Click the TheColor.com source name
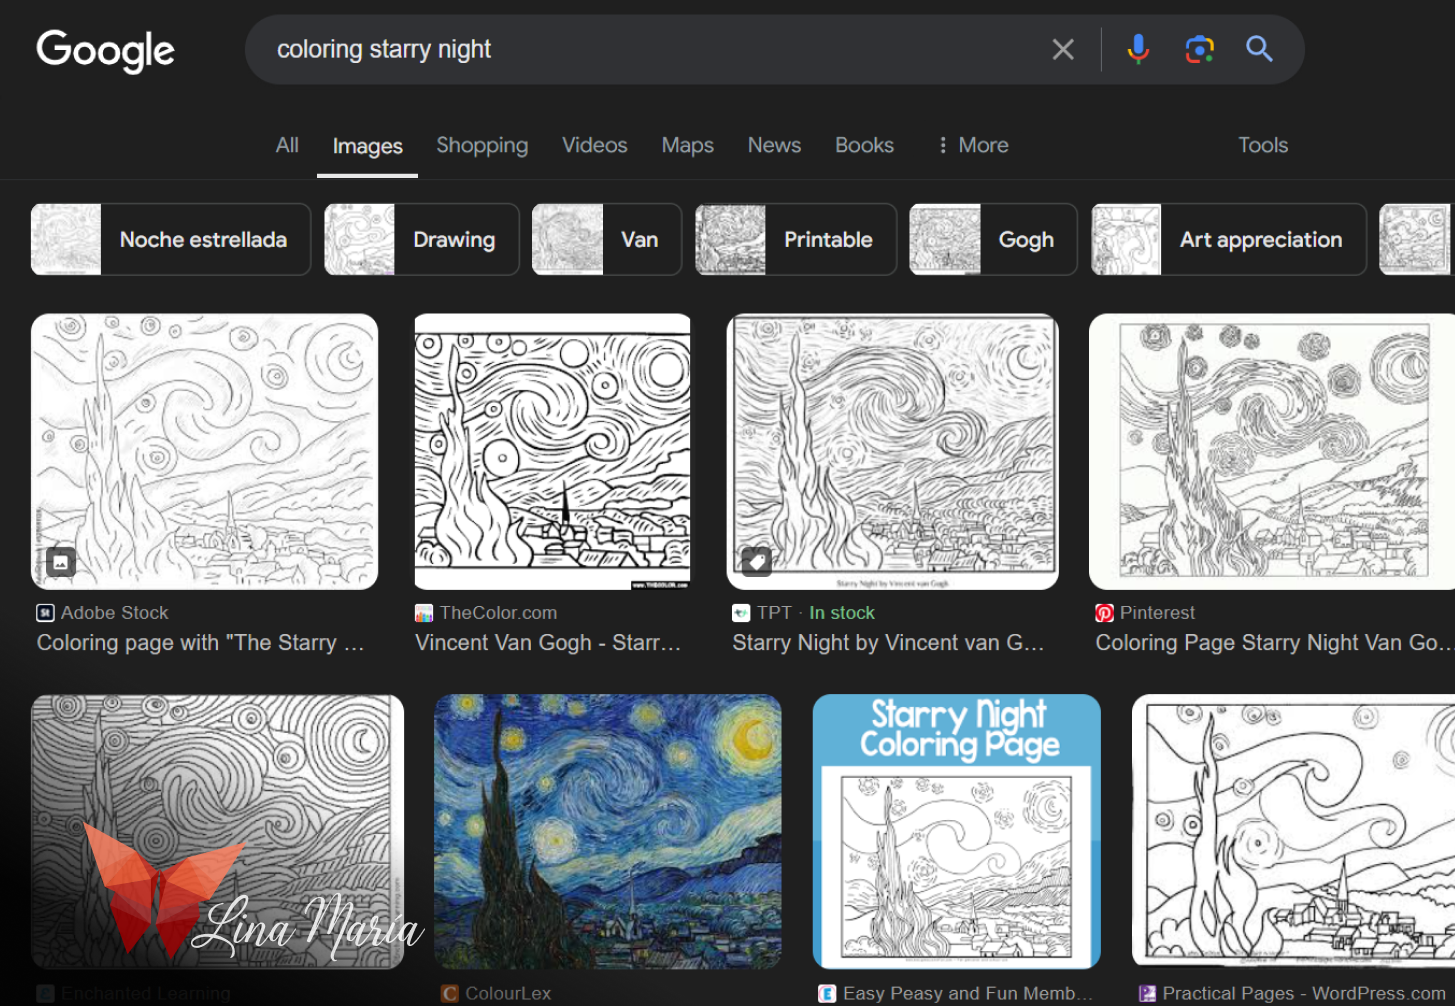This screenshot has width=1455, height=1006. (498, 613)
